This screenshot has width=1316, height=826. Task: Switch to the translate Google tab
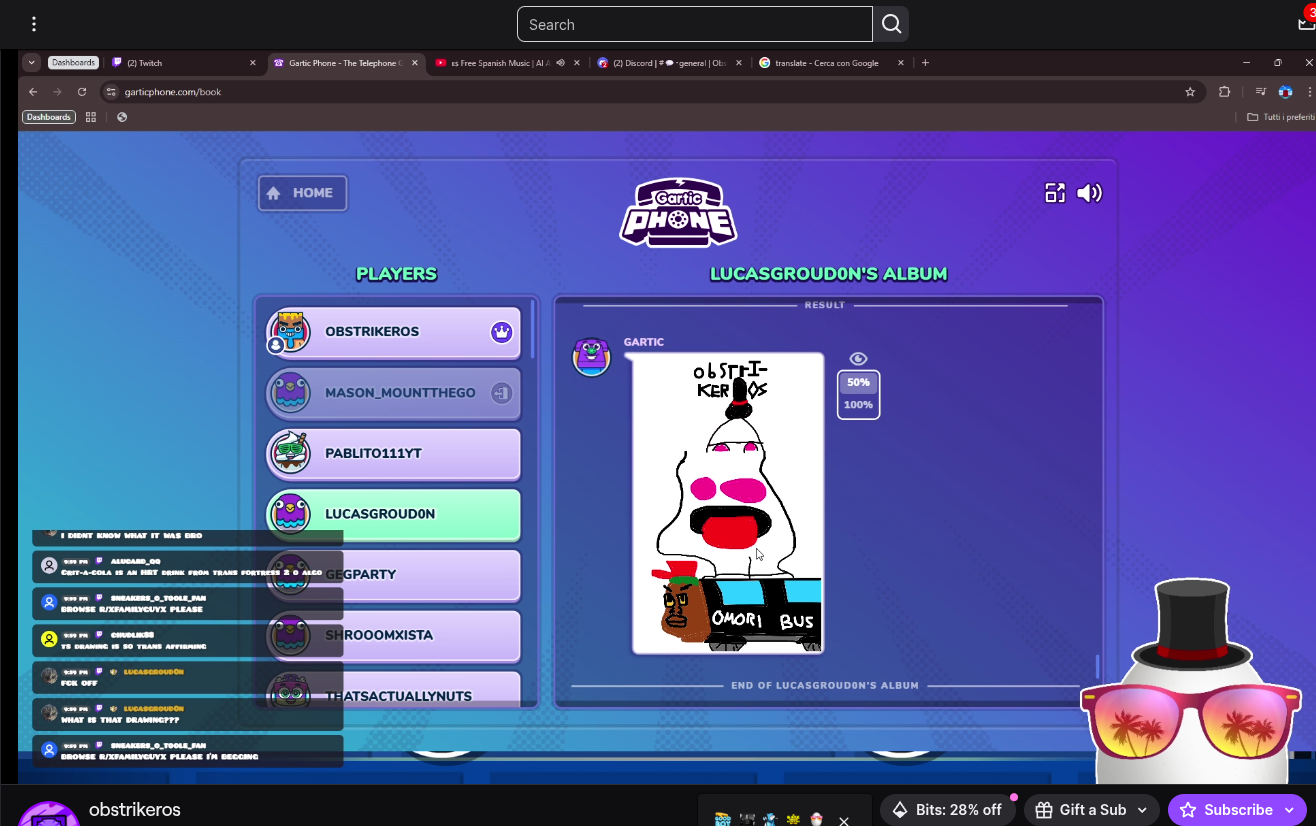point(826,63)
